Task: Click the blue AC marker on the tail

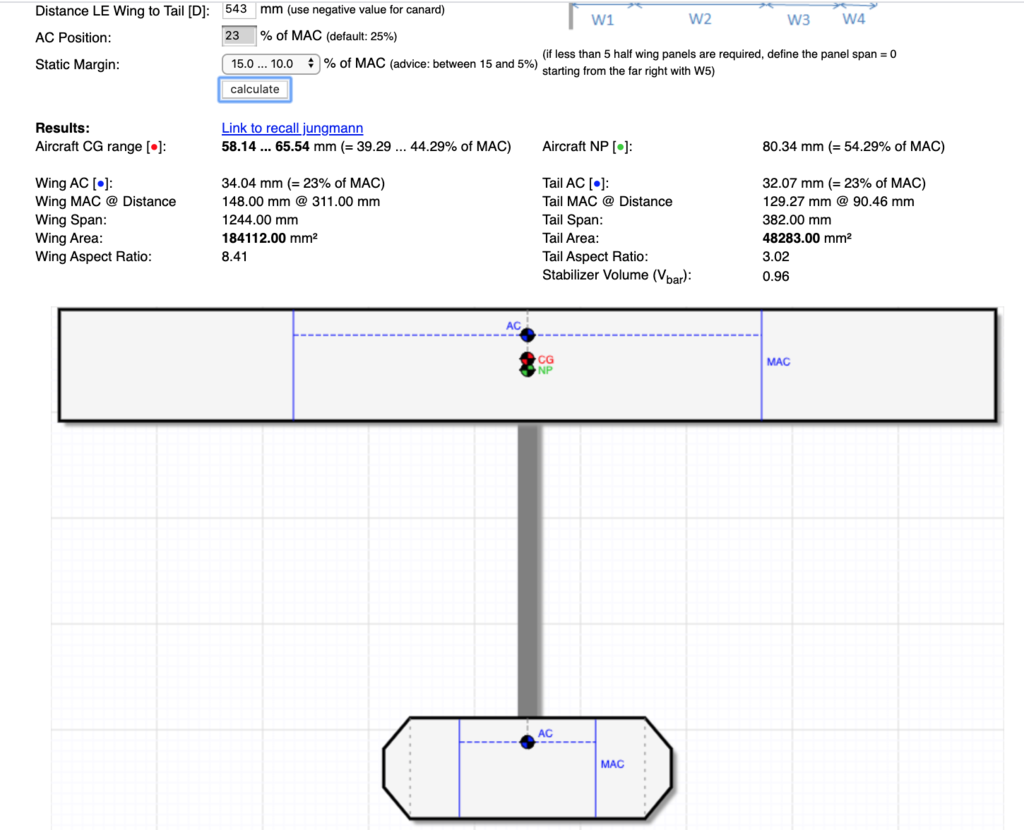Action: [527, 742]
